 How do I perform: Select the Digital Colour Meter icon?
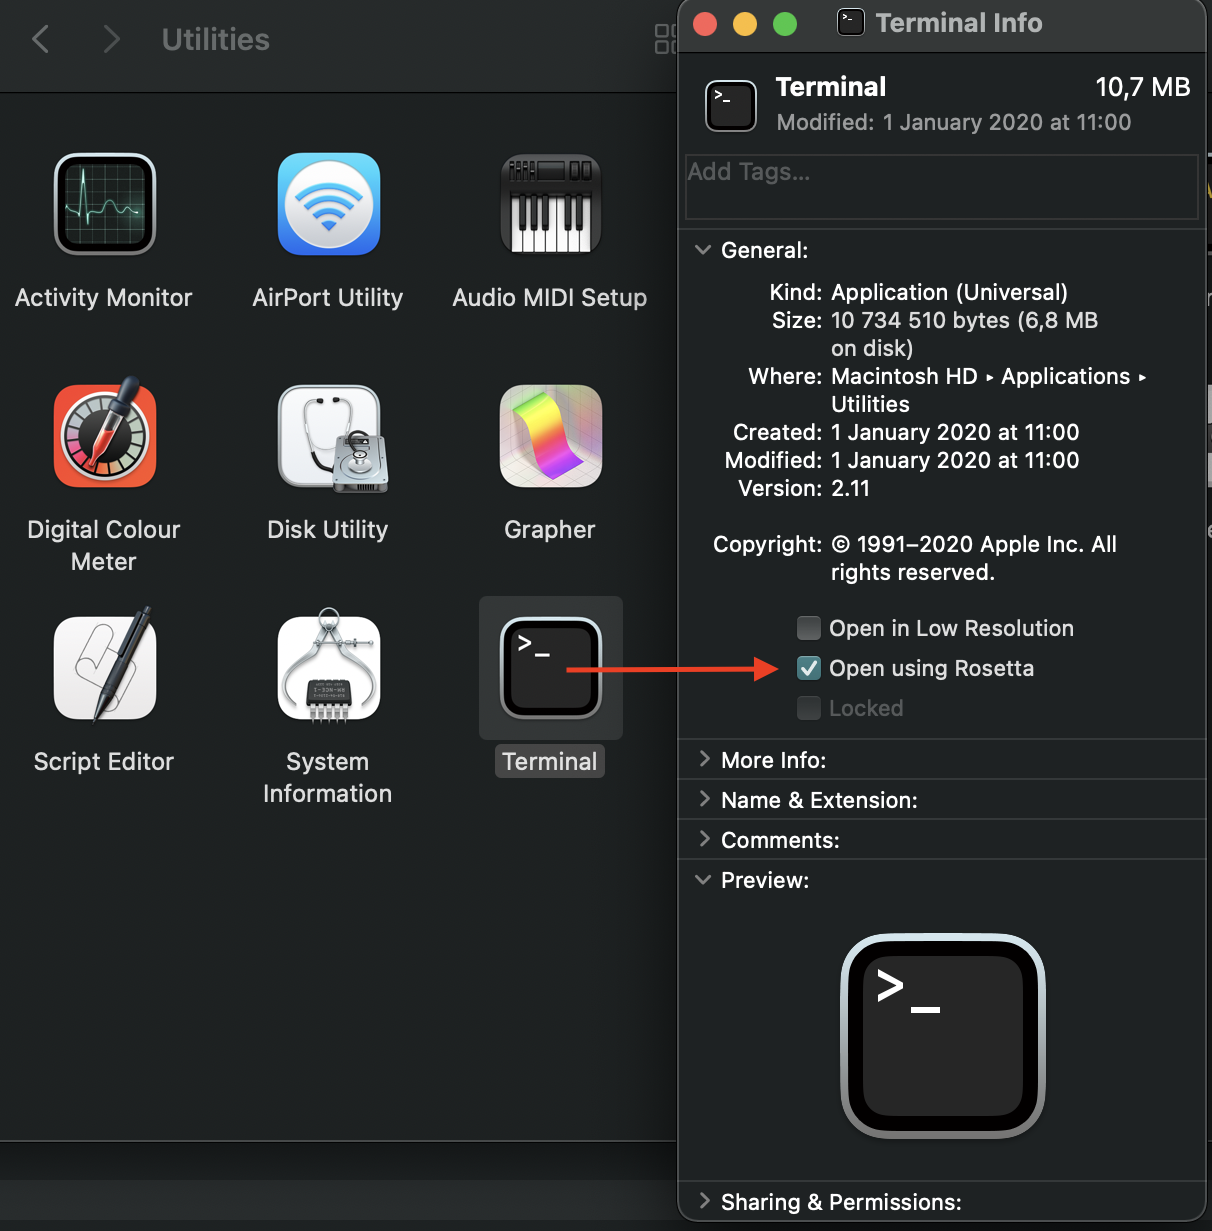pyautogui.click(x=105, y=436)
